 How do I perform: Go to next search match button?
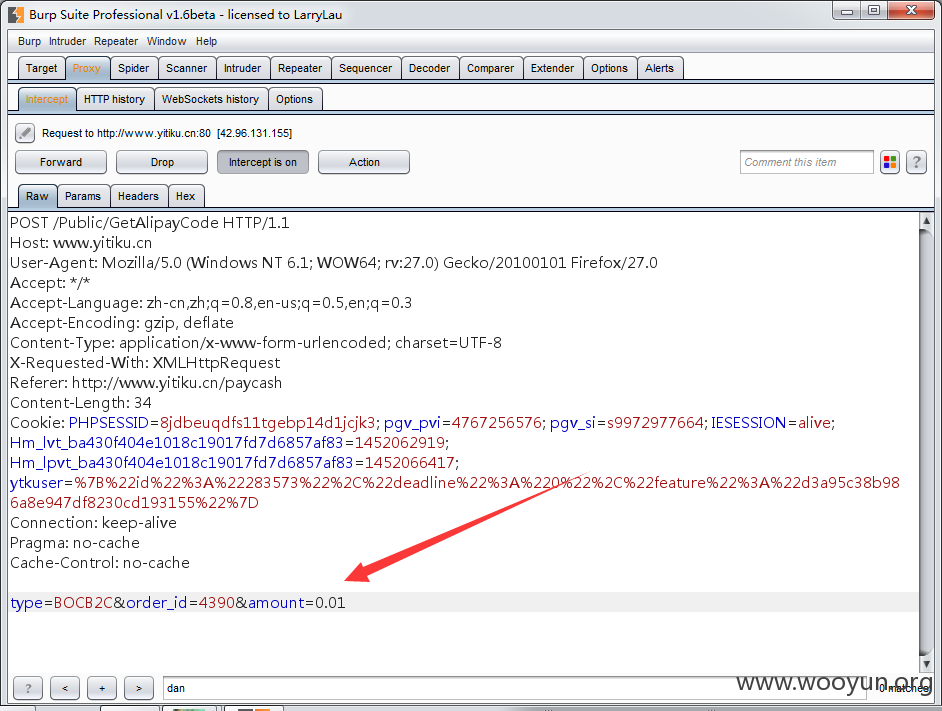139,688
